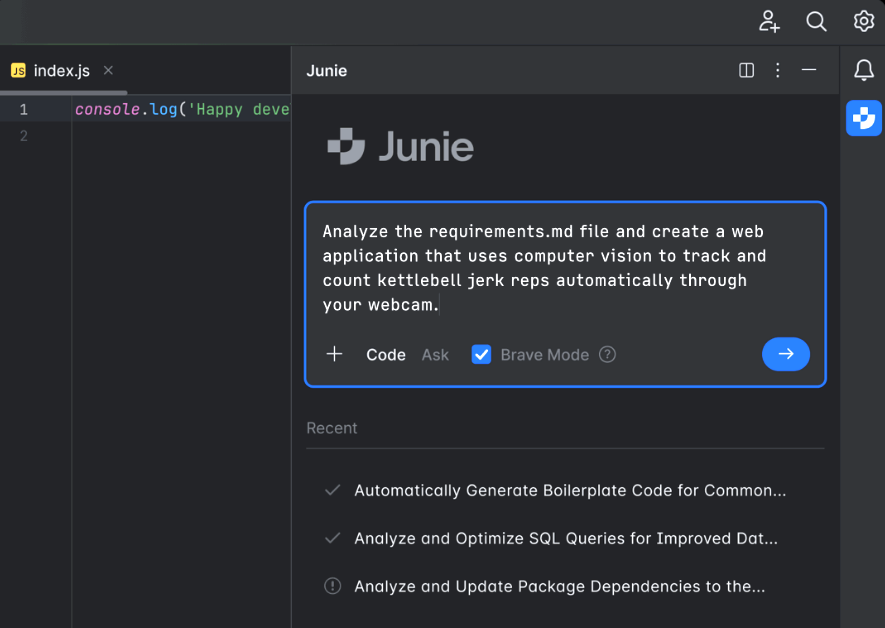Toggle the Junie tool window icon
885x628 pixels.
[864, 118]
